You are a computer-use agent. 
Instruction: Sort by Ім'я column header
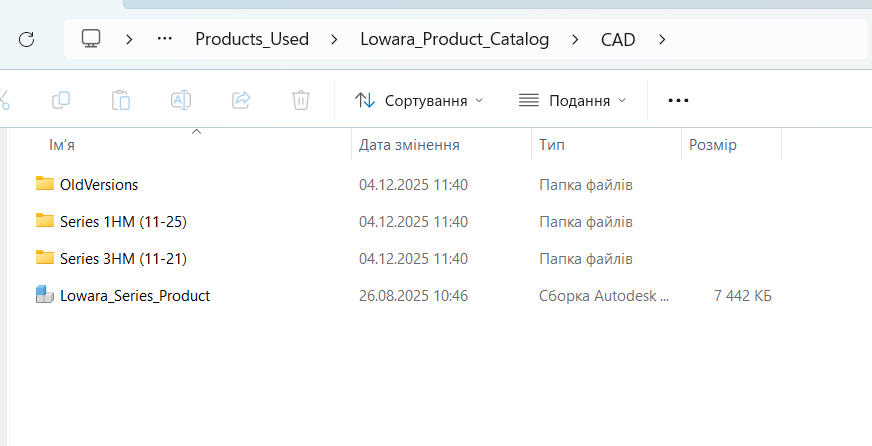tap(62, 145)
